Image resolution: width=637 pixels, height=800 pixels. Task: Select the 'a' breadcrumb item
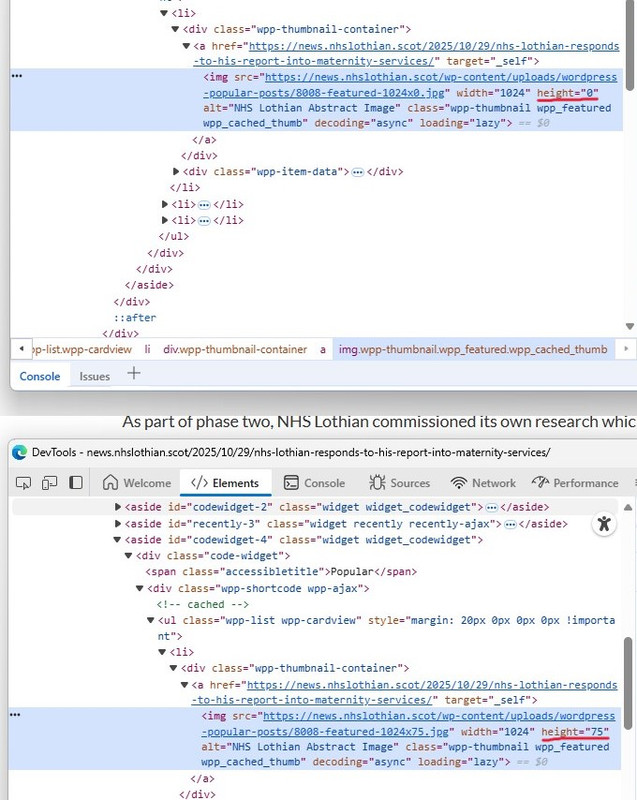tap(323, 349)
